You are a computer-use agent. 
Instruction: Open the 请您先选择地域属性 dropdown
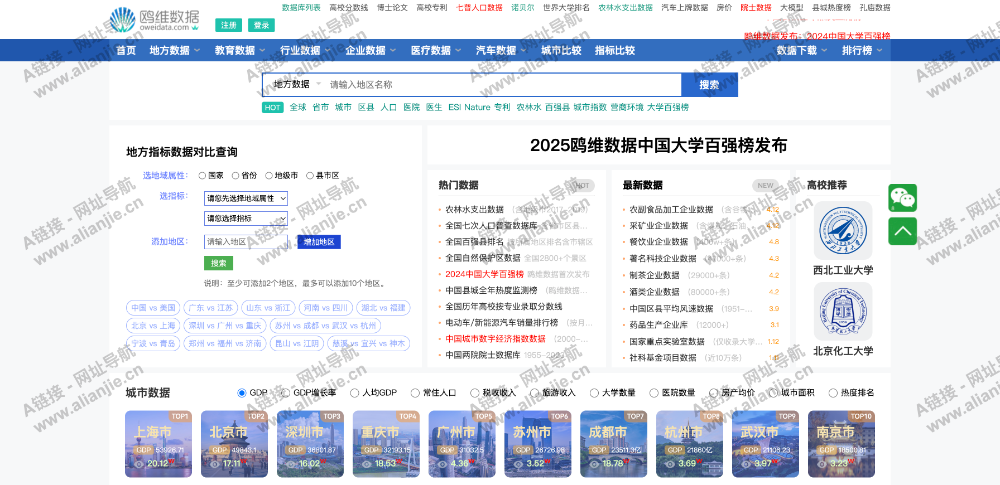tap(246, 198)
